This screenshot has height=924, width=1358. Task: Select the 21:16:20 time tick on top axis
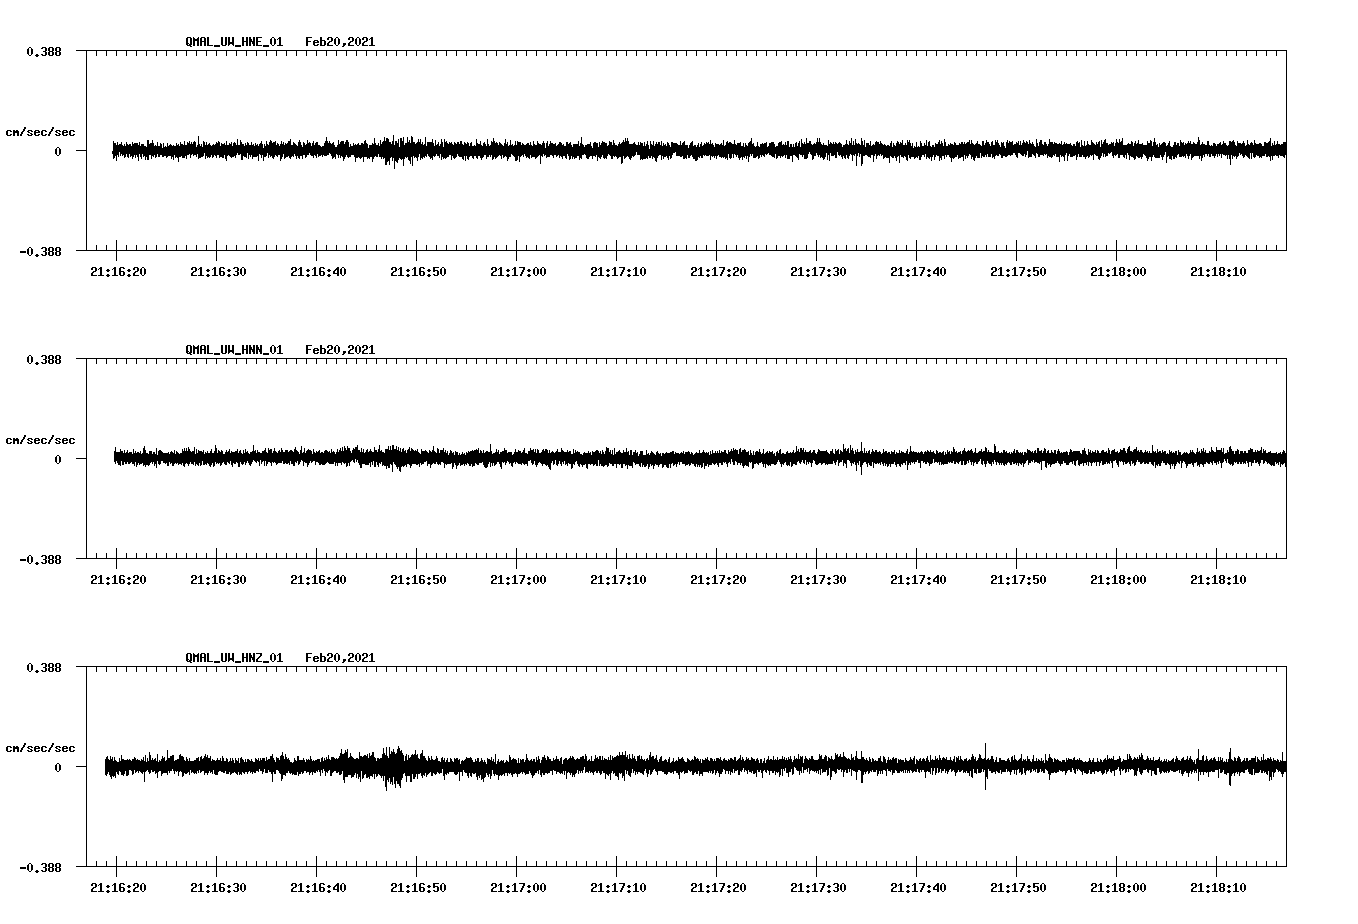[117, 270]
